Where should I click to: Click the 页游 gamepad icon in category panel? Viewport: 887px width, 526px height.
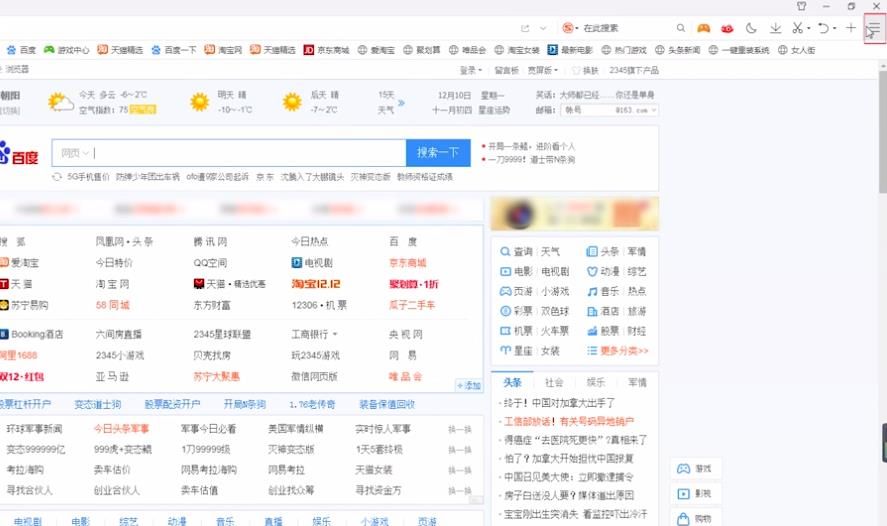click(505, 291)
